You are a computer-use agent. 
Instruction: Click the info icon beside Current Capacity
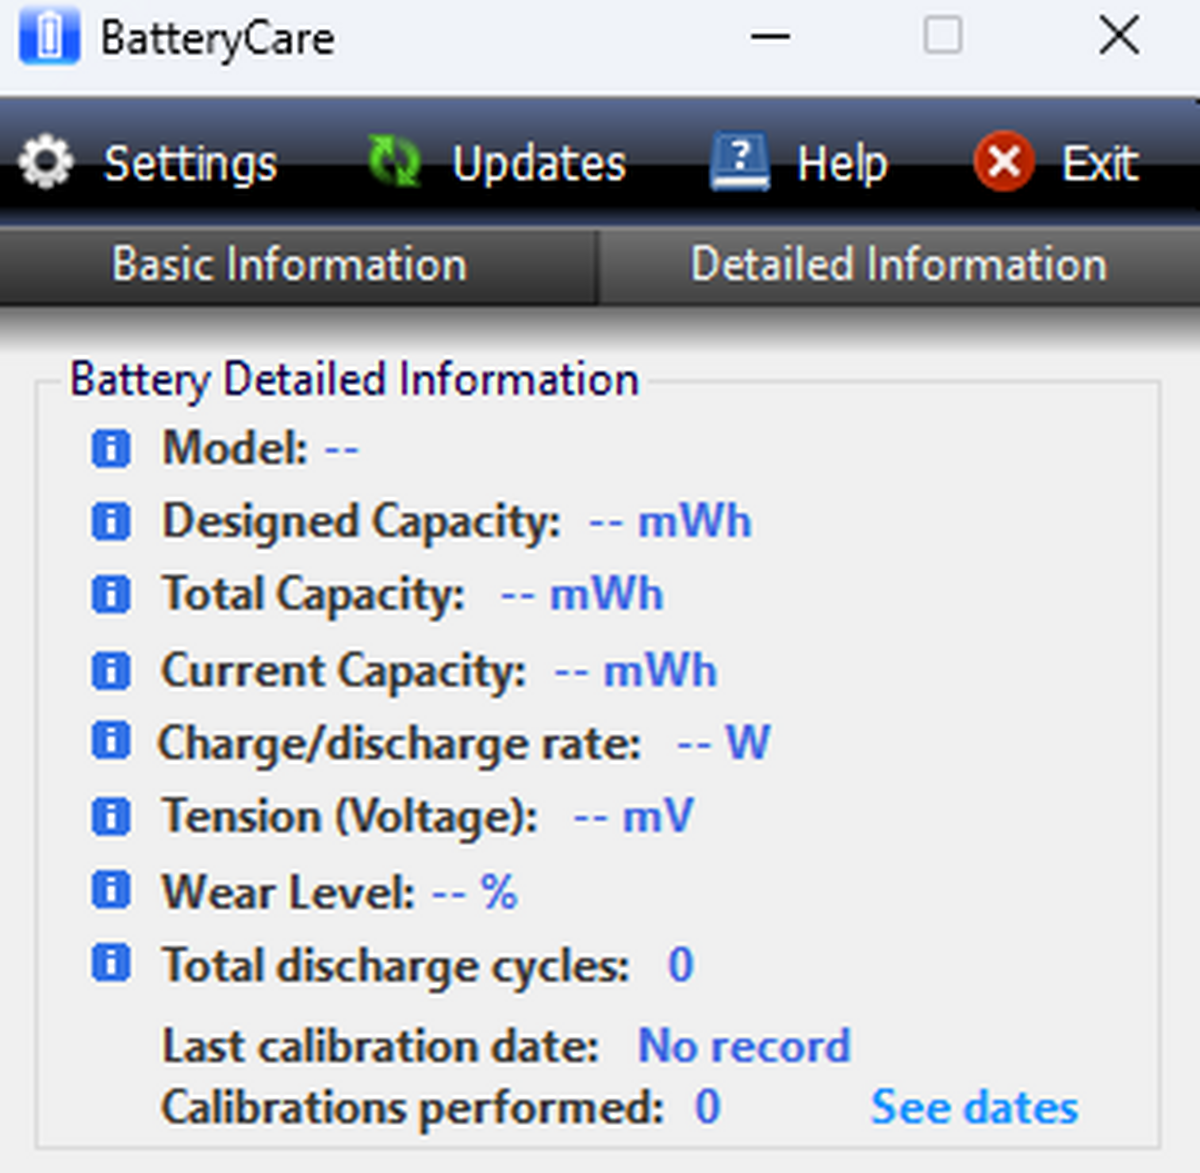(x=111, y=670)
